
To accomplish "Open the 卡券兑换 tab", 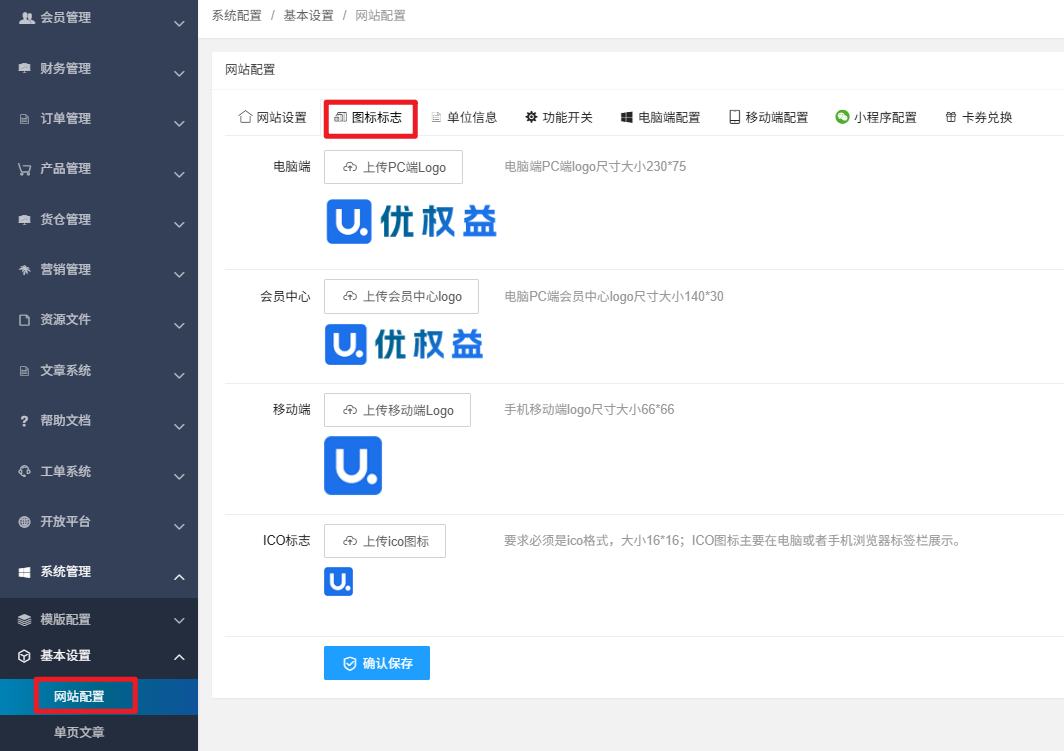I will pos(978,117).
